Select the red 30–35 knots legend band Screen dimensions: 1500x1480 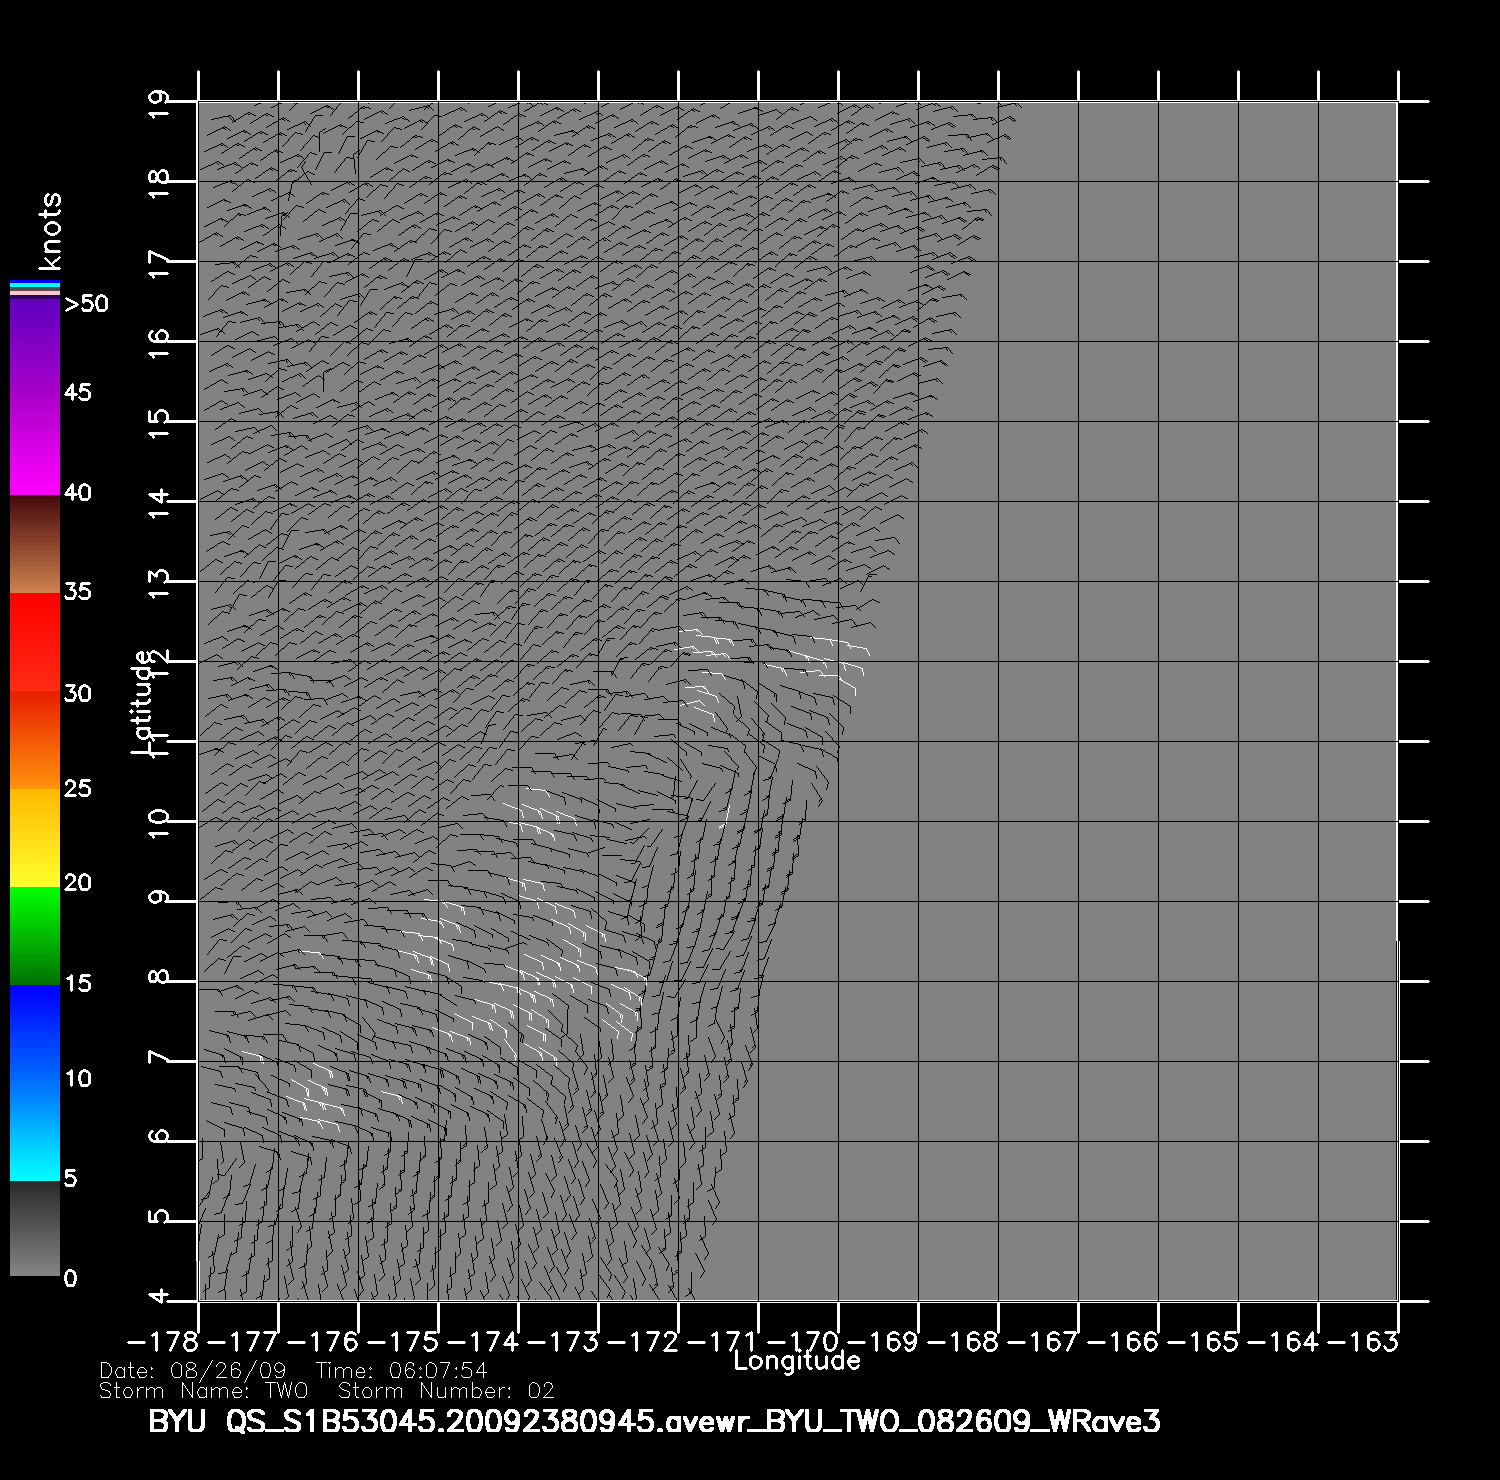click(35, 640)
